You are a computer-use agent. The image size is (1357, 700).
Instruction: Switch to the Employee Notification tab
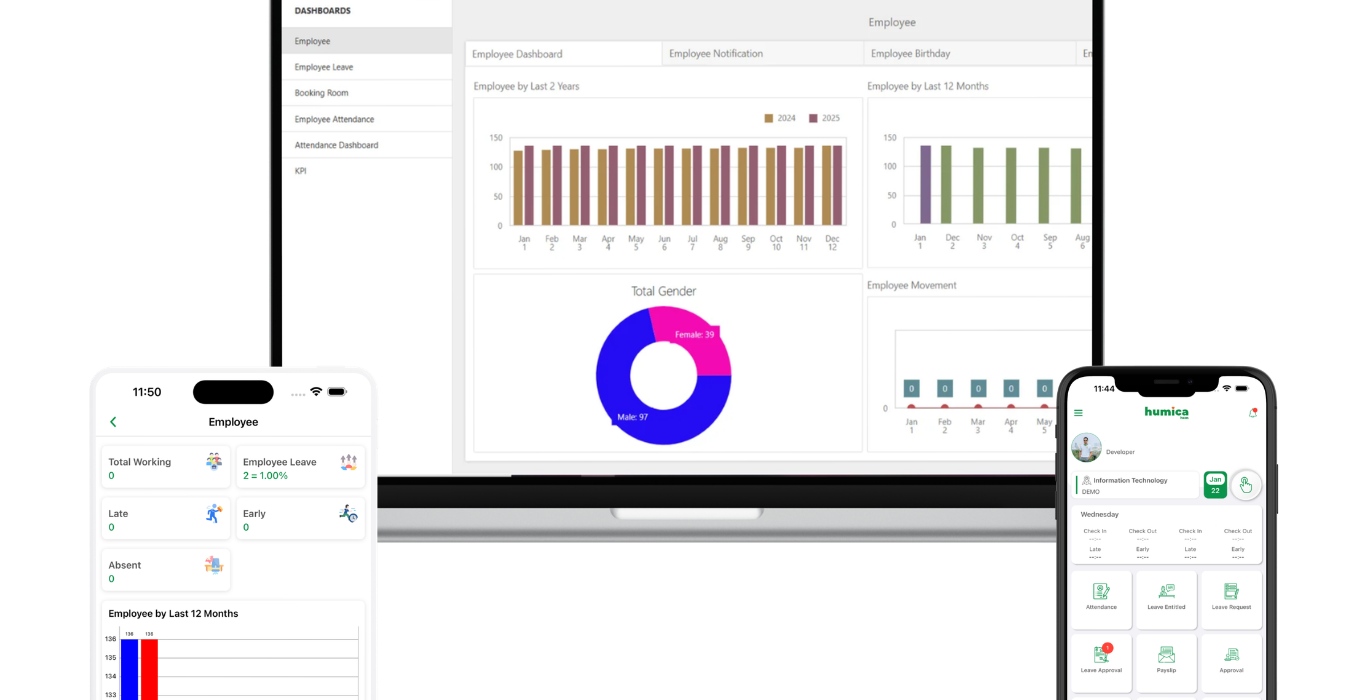click(x=763, y=54)
